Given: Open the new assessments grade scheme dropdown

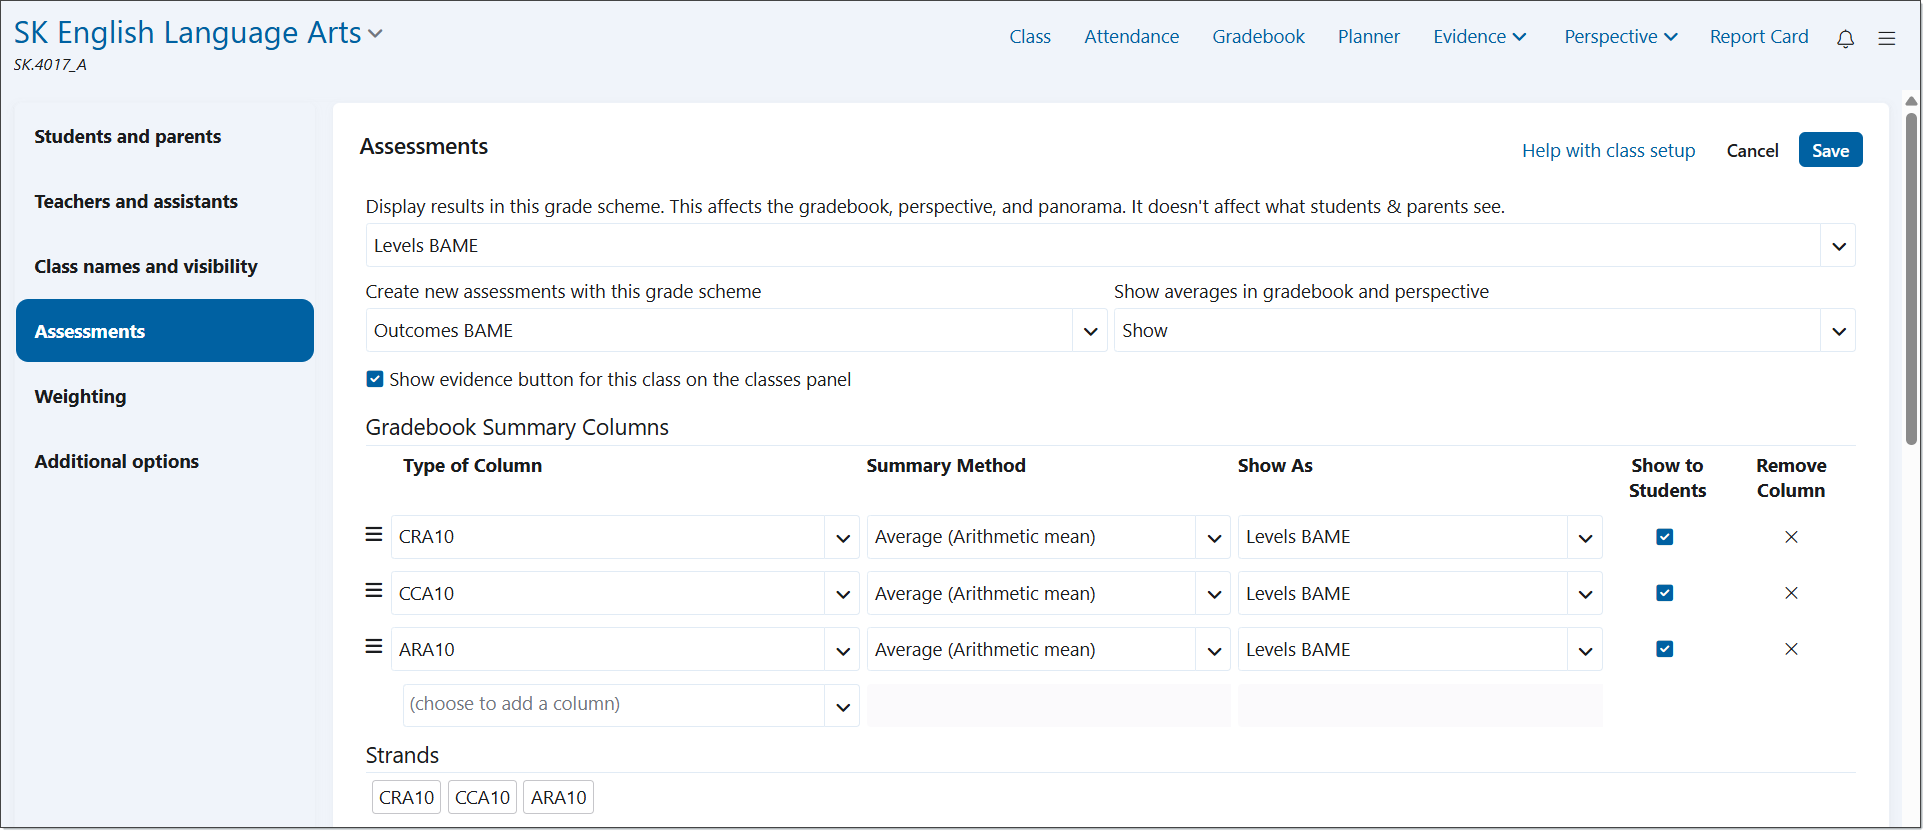Looking at the screenshot, I should point(736,331).
